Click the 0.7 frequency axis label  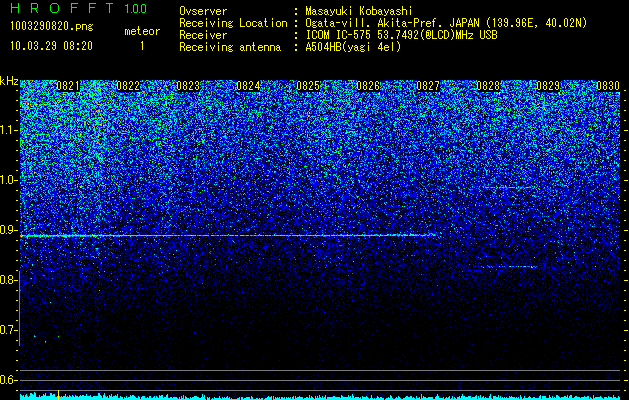point(8,330)
